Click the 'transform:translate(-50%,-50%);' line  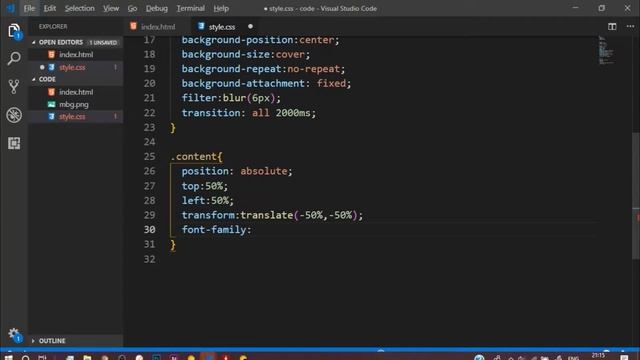click(272, 215)
